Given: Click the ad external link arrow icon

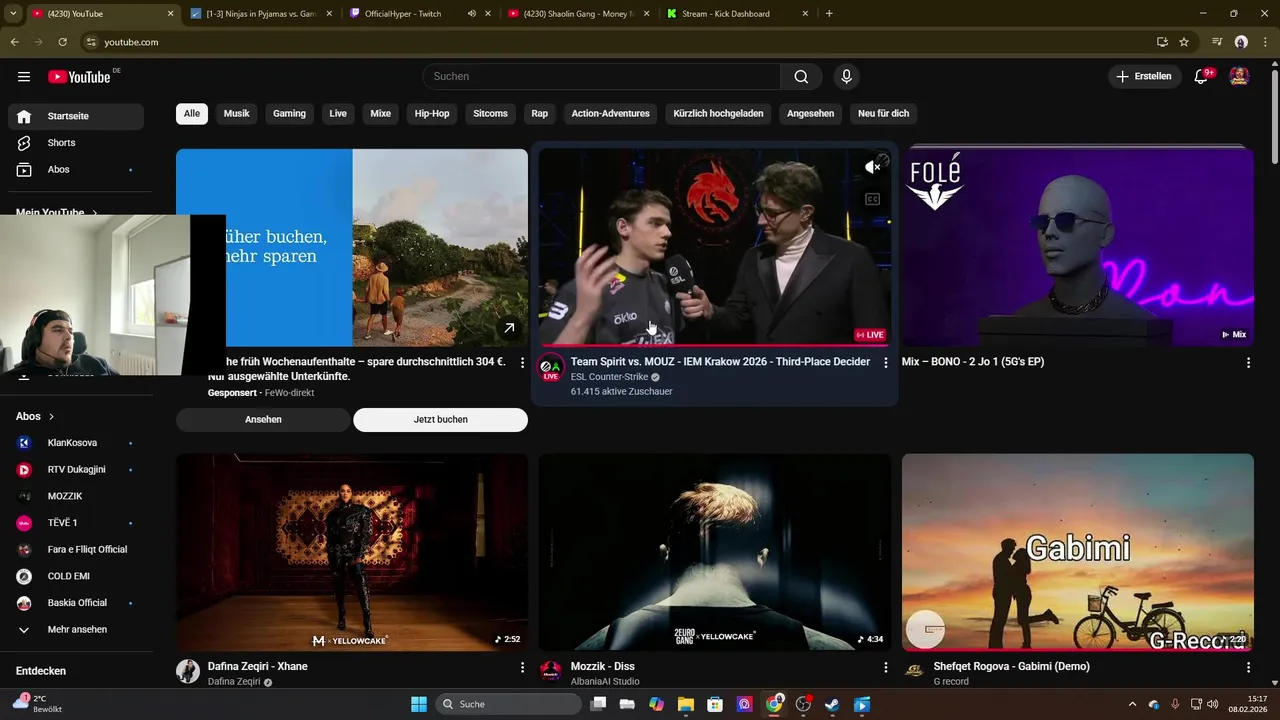Looking at the screenshot, I should click(509, 327).
